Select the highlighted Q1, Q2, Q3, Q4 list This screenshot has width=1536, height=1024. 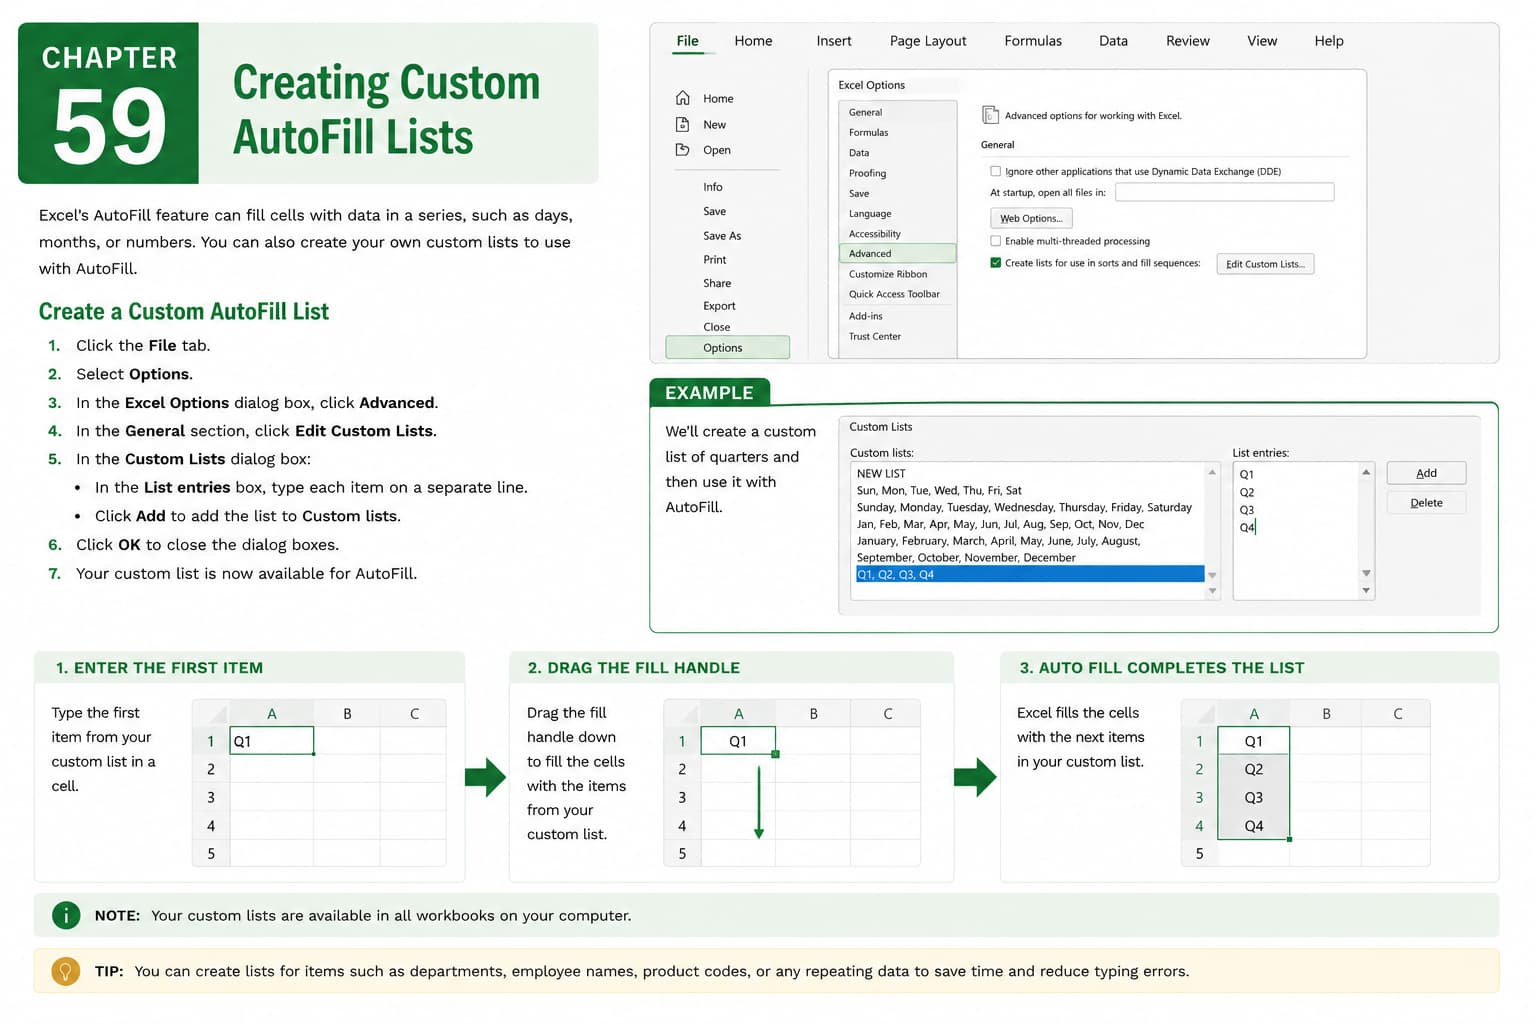point(1029,574)
